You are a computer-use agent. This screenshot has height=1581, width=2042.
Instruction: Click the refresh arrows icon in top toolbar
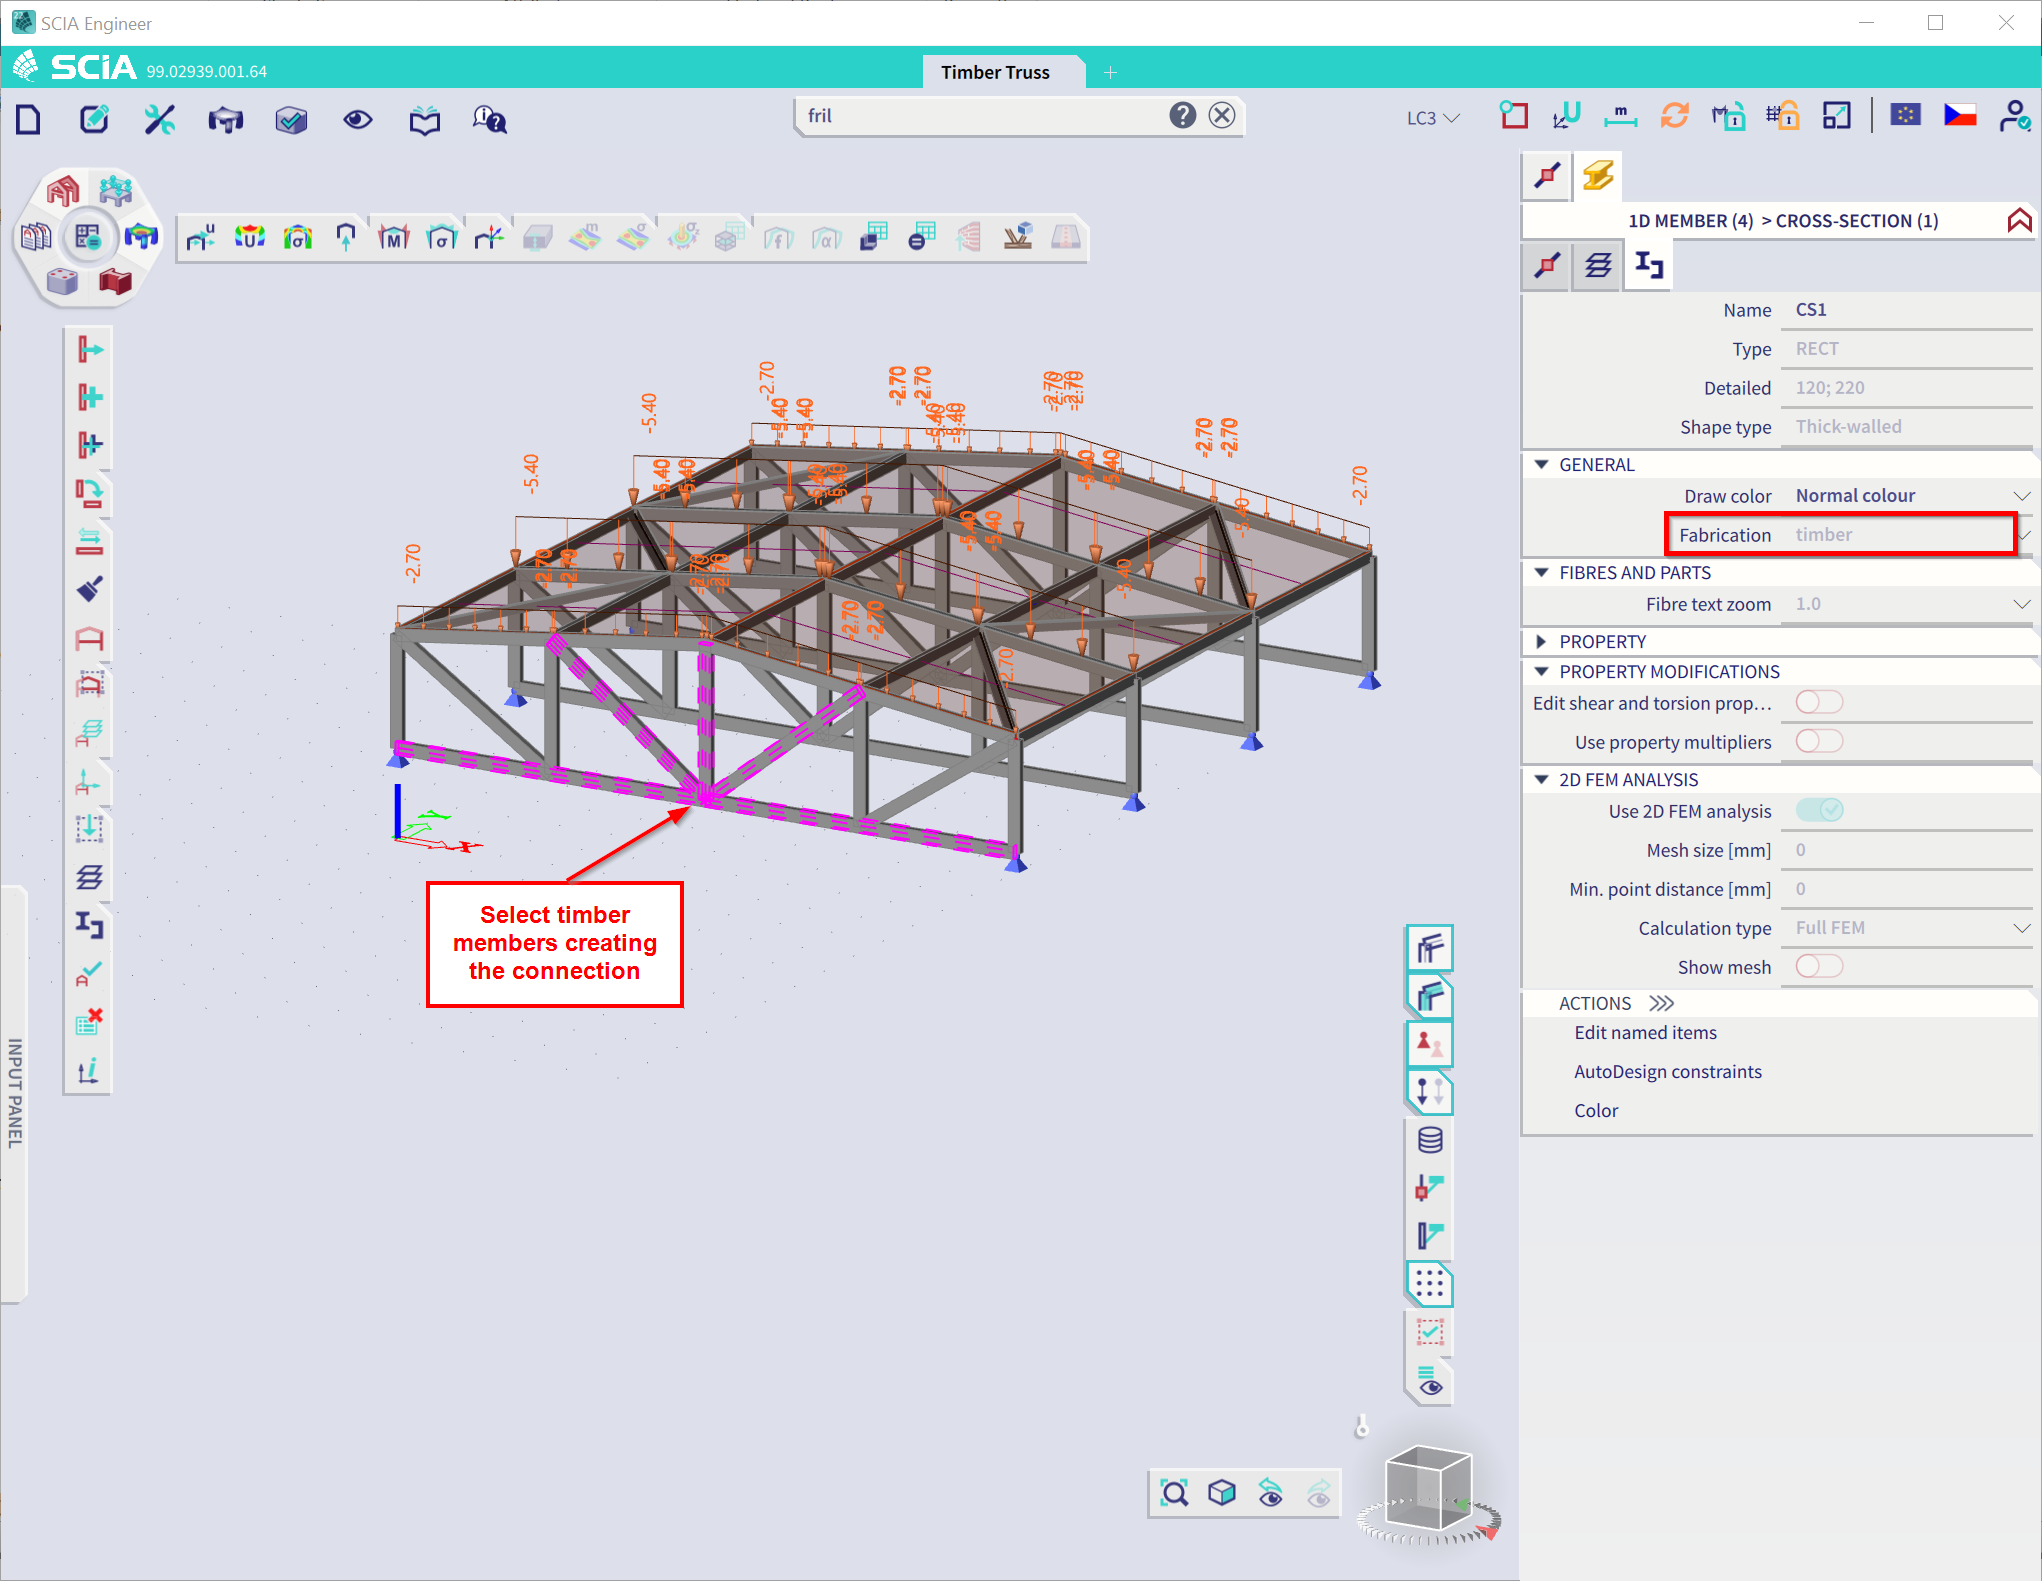1674,116
